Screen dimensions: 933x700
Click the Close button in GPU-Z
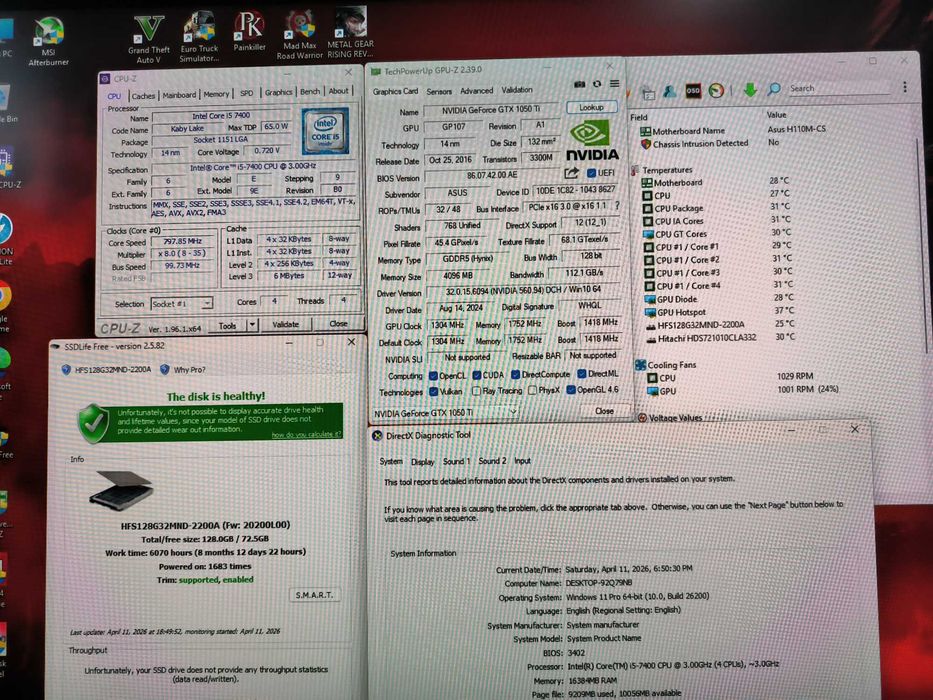[x=605, y=411]
